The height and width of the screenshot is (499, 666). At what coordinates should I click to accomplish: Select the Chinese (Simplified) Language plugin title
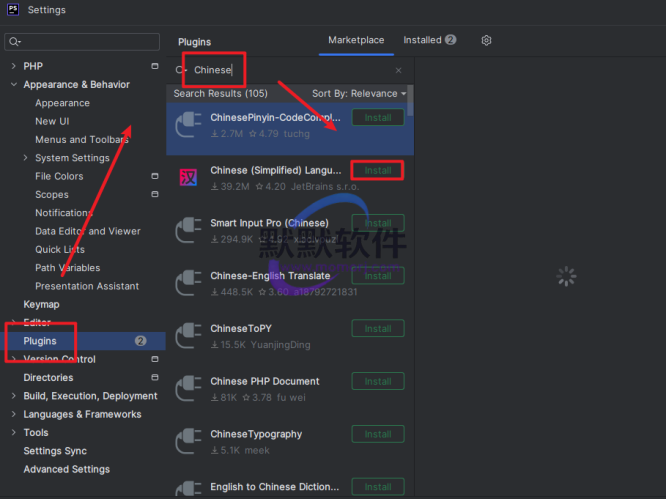(276, 170)
